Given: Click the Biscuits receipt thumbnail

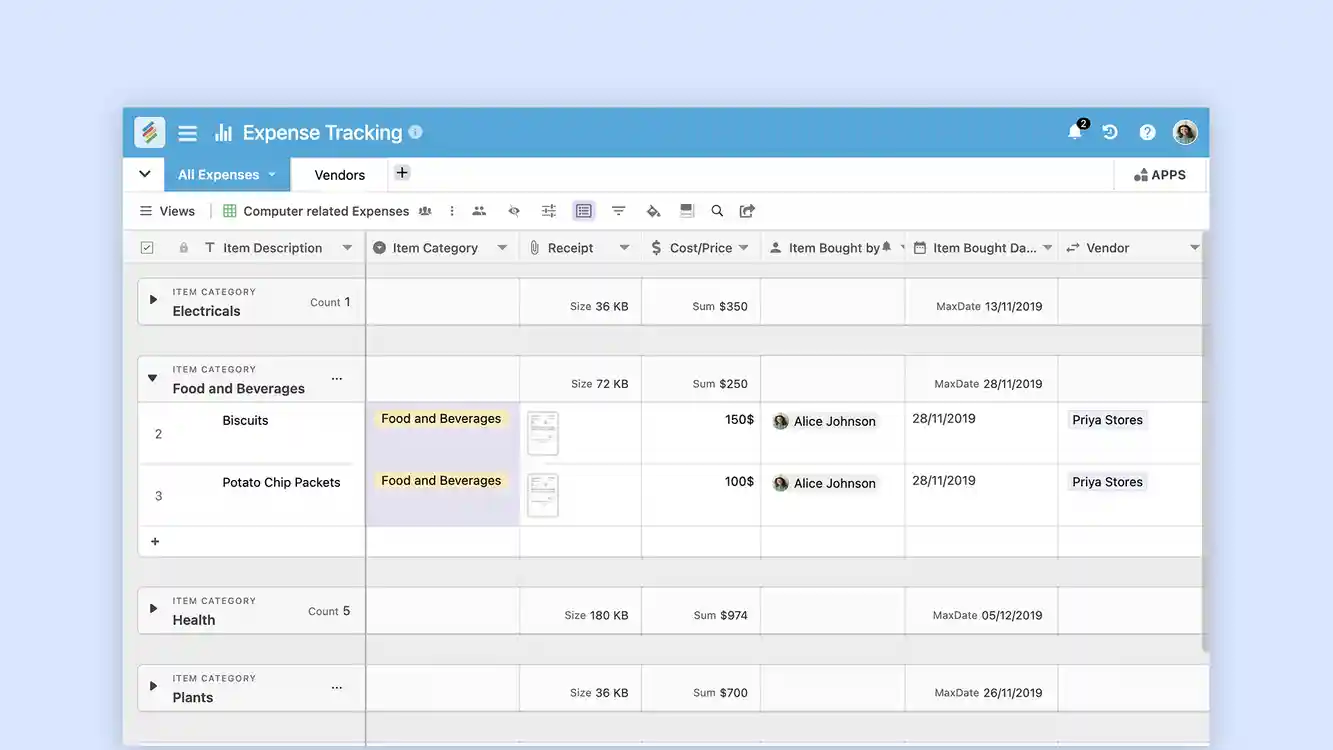Looking at the screenshot, I should pos(542,432).
